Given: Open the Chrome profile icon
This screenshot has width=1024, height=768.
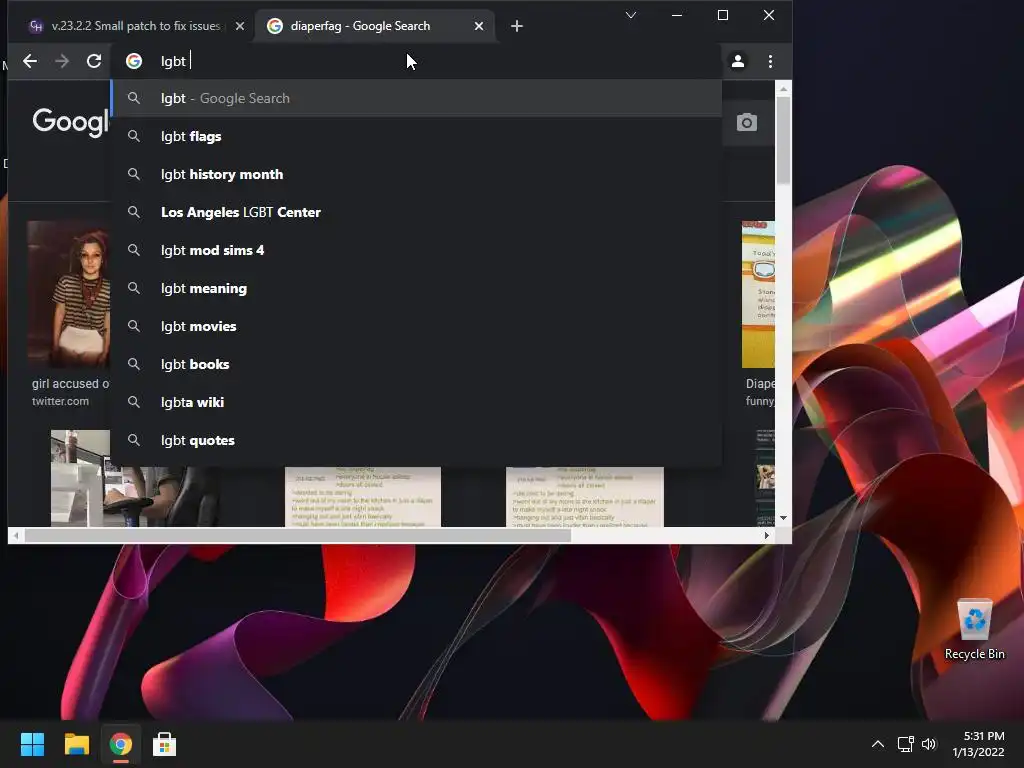Looking at the screenshot, I should [737, 61].
